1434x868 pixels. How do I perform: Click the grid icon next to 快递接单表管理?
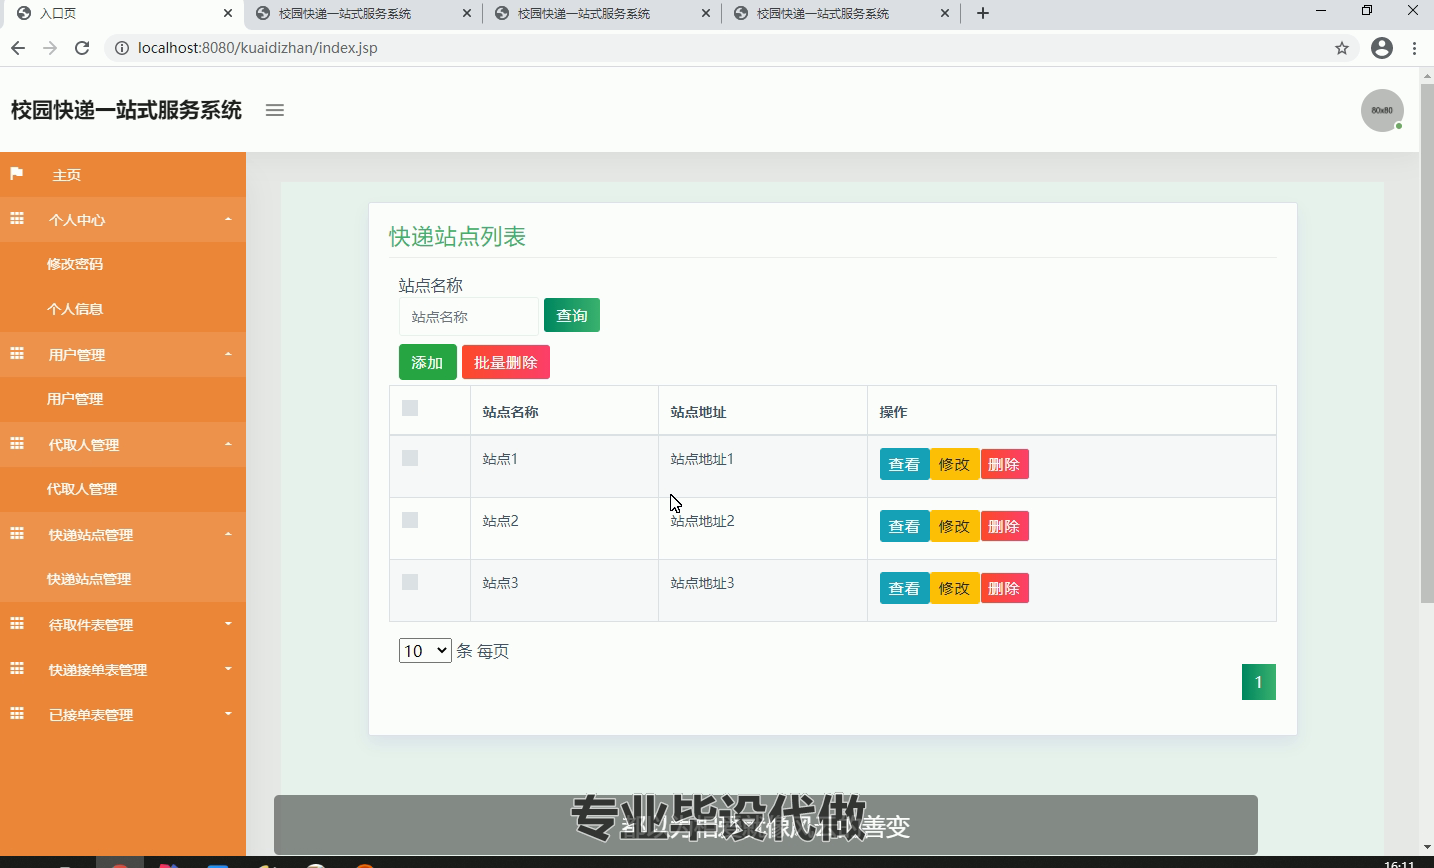coord(17,668)
